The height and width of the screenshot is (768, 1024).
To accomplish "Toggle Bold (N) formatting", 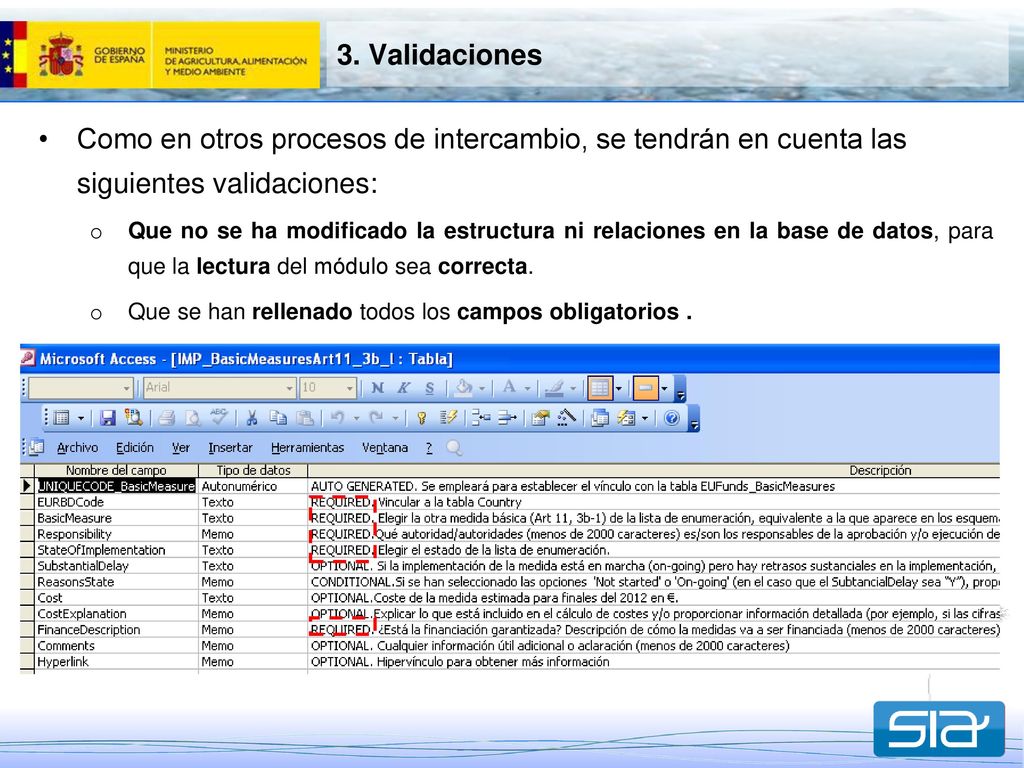I will pos(377,388).
